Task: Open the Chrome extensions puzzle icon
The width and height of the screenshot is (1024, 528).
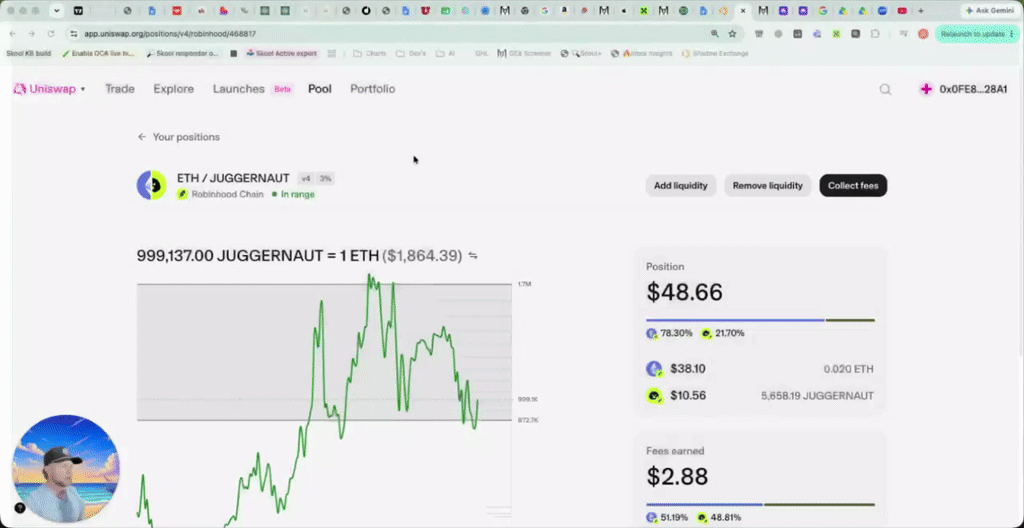Action: [875, 33]
